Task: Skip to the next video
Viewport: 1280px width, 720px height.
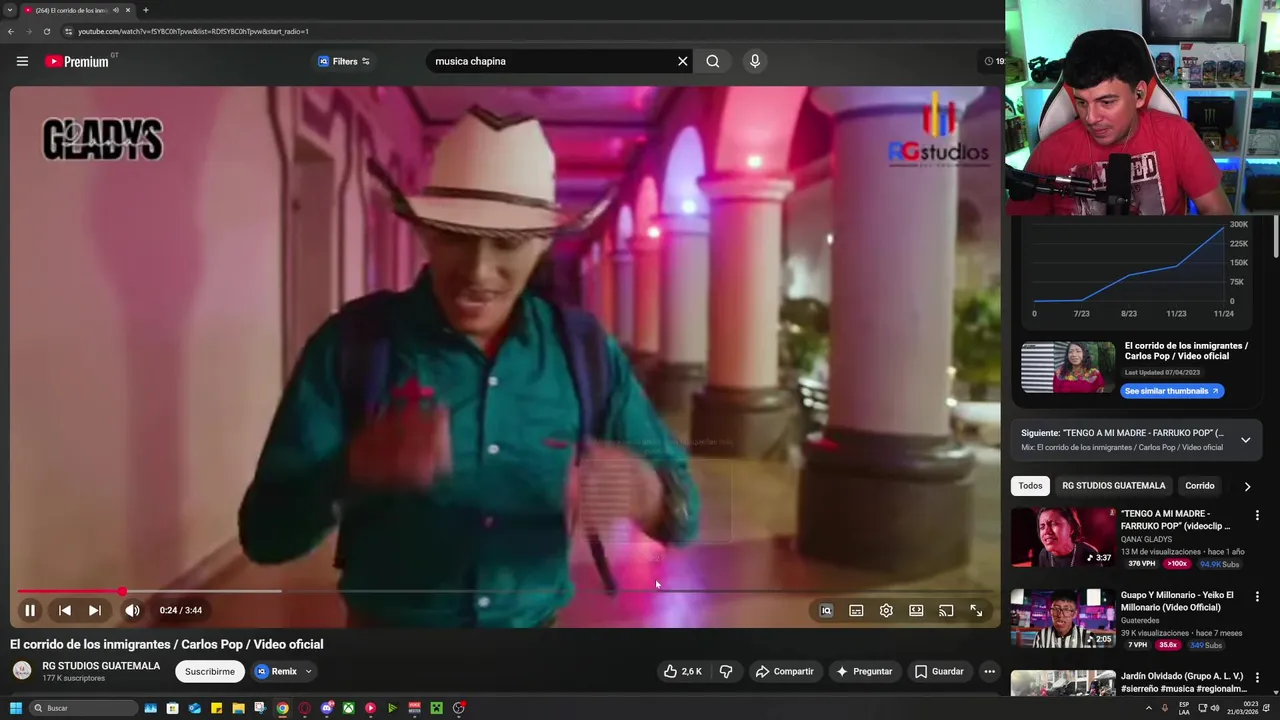Action: tap(95, 610)
